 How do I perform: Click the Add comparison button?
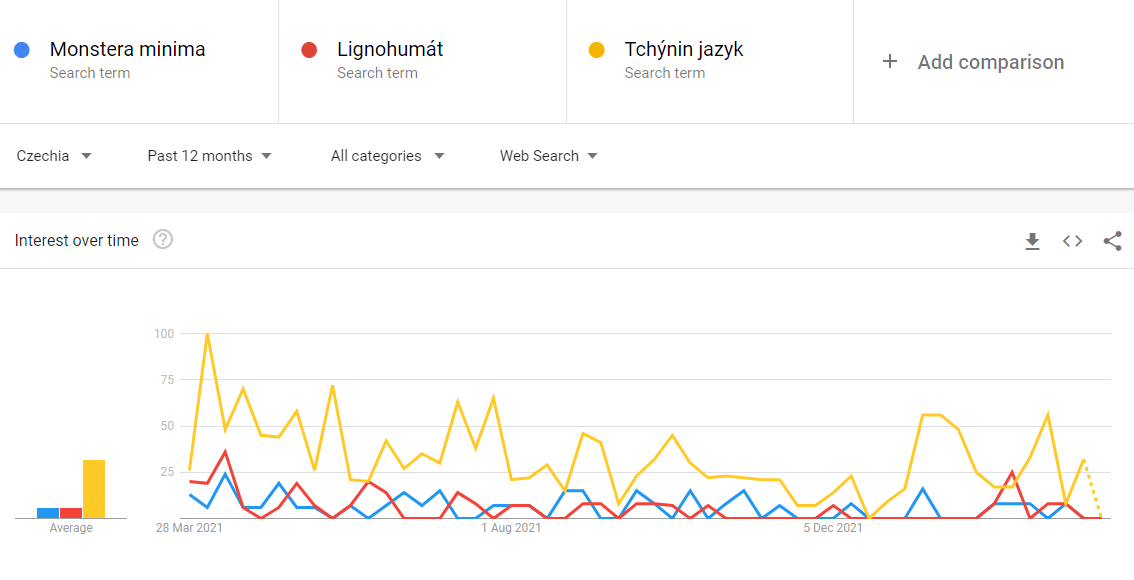(x=990, y=62)
